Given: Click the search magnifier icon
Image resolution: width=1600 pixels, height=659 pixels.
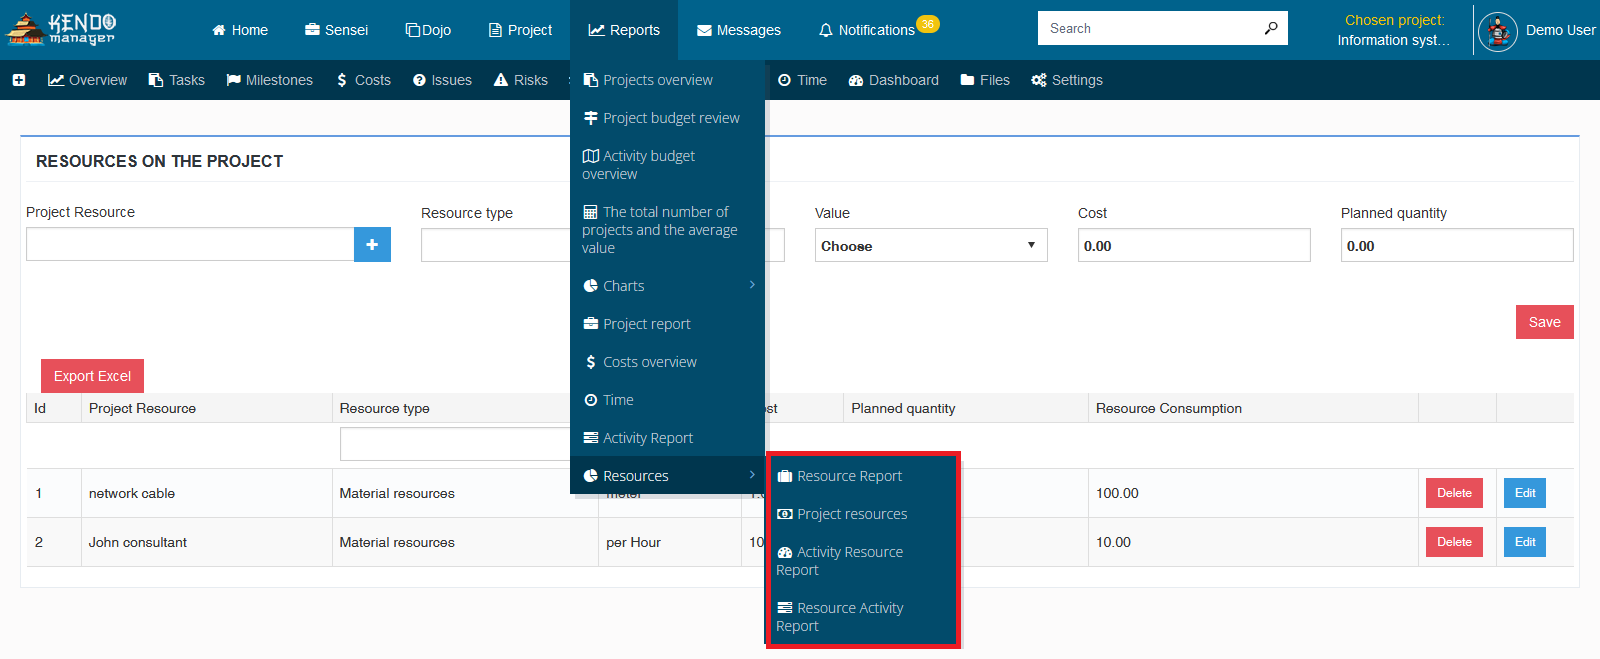Looking at the screenshot, I should coord(1270,29).
